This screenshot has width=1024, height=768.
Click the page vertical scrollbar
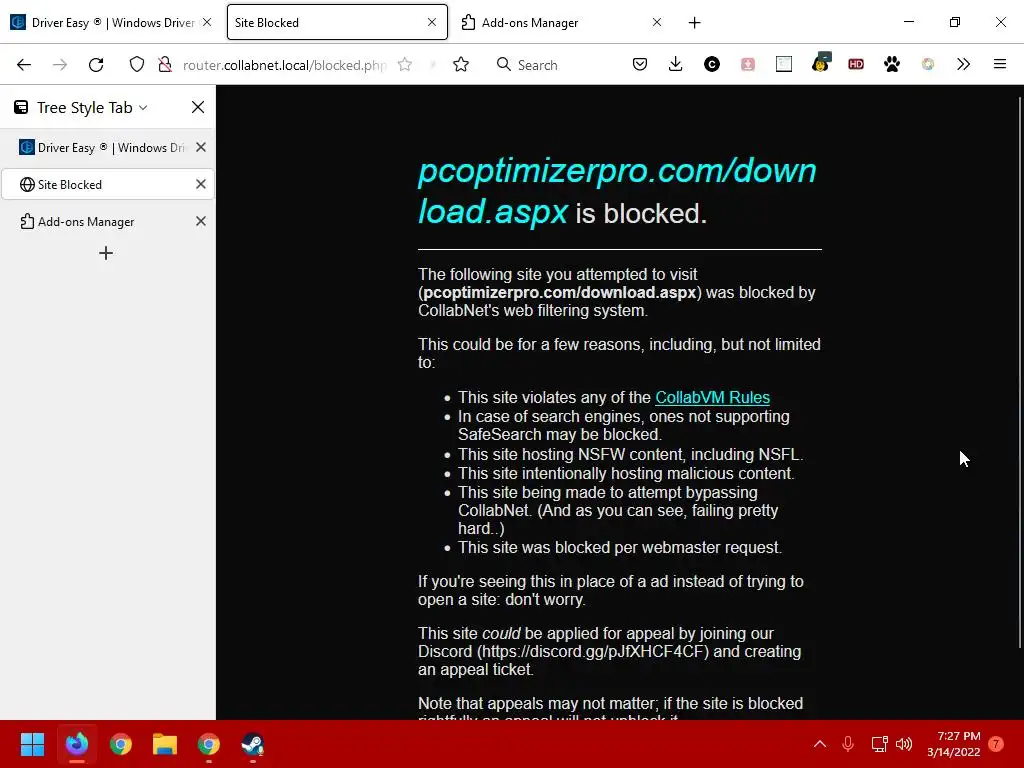[x=1019, y=372]
